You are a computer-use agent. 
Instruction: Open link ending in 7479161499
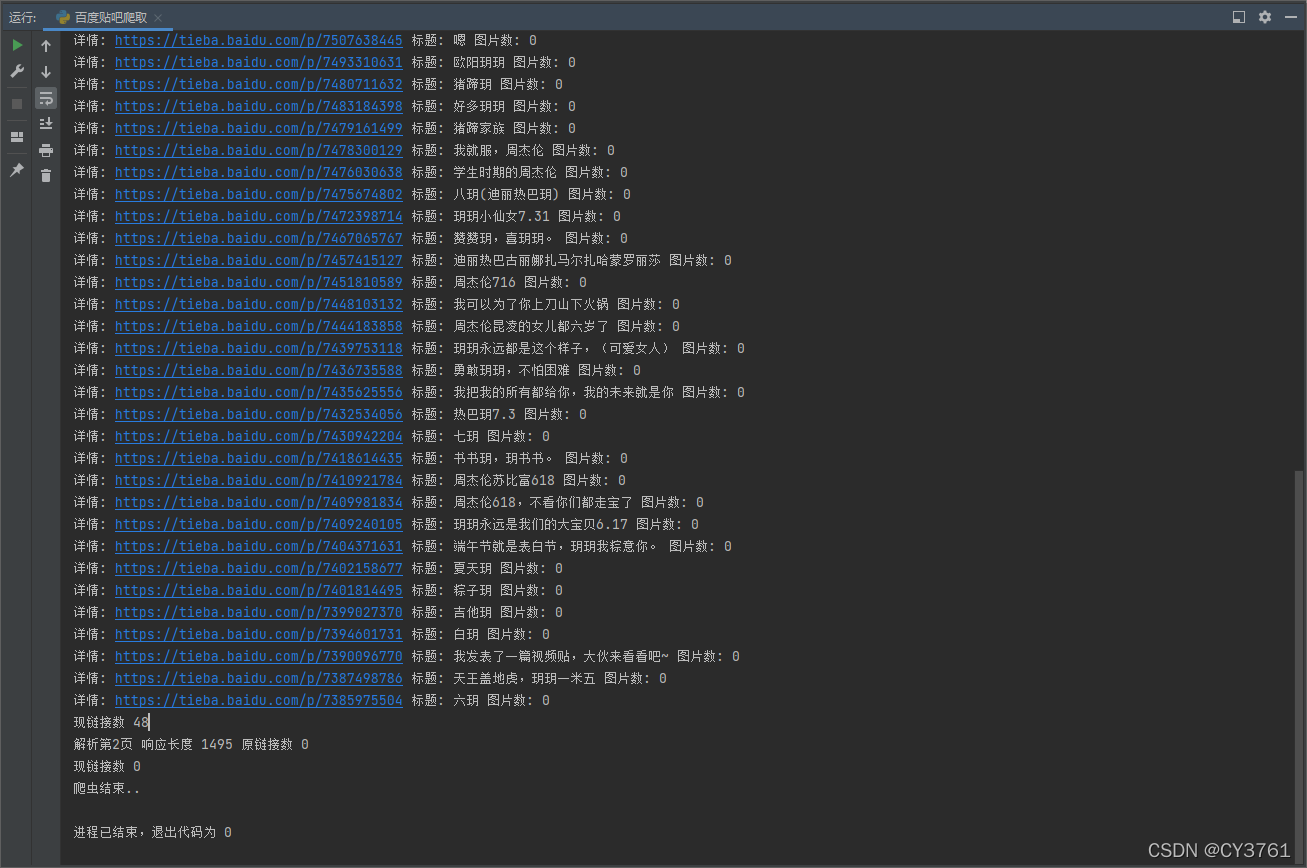259,128
